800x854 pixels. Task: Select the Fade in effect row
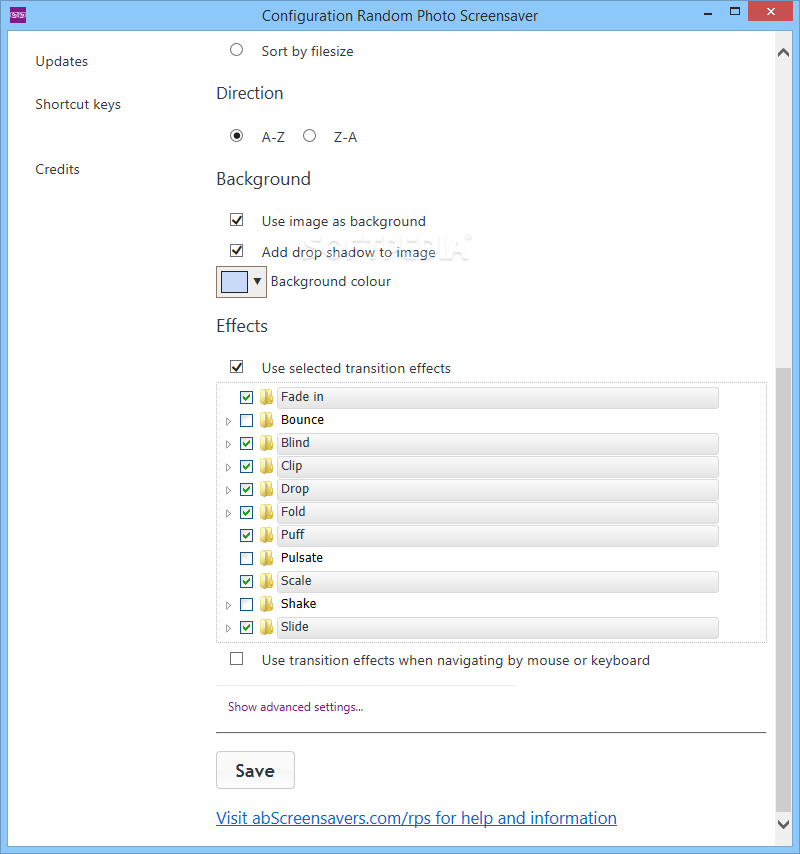pos(498,398)
